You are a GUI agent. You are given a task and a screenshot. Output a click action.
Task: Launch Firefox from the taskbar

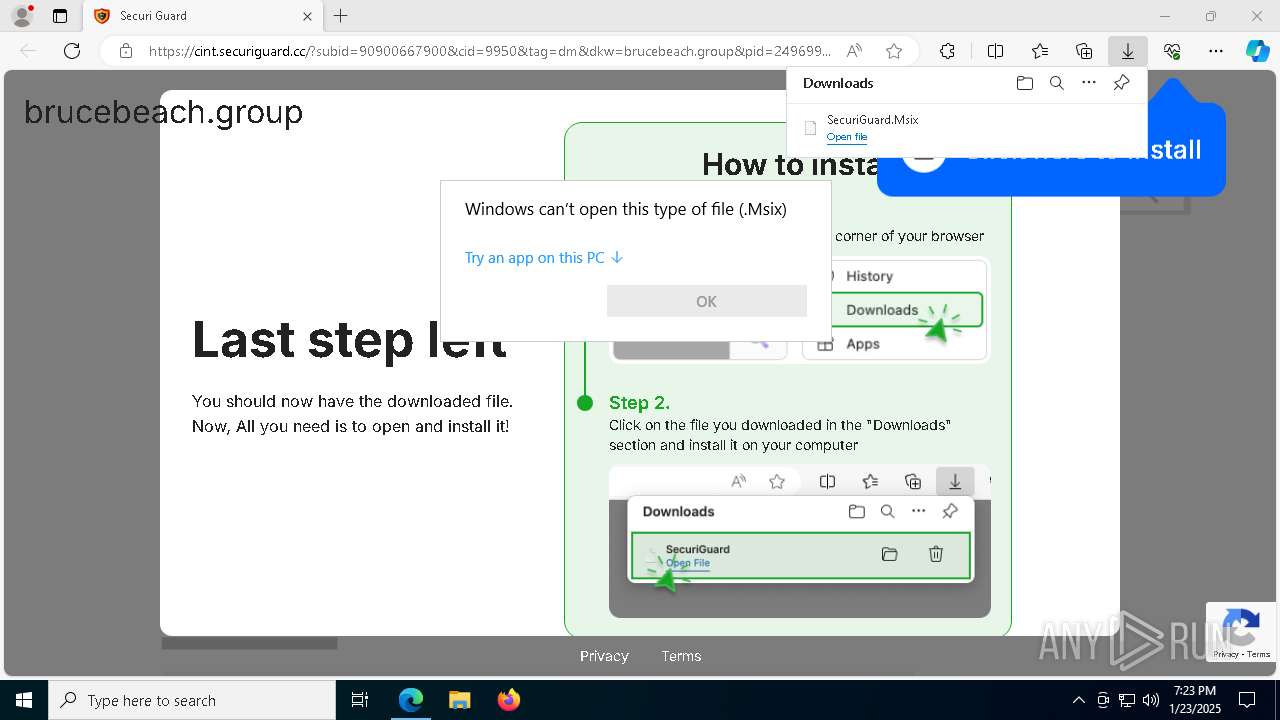click(x=508, y=700)
